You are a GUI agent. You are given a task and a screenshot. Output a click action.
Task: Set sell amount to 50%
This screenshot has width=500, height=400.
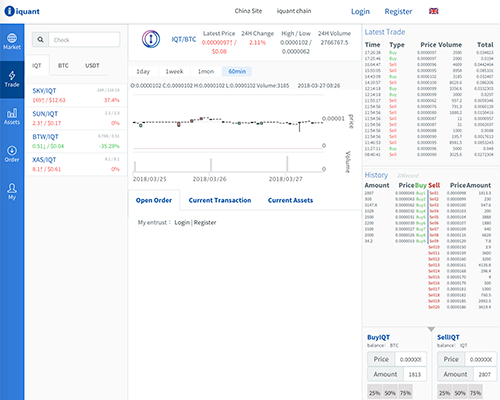coord(460,393)
